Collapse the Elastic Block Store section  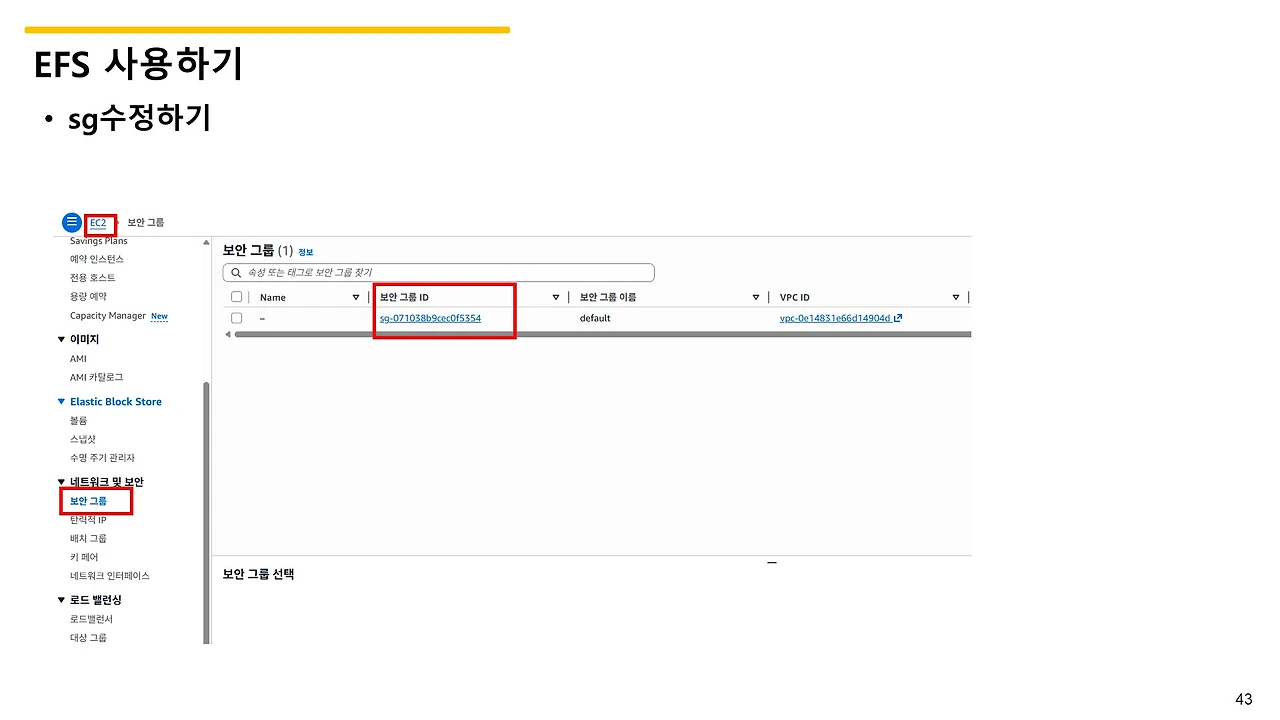click(61, 402)
